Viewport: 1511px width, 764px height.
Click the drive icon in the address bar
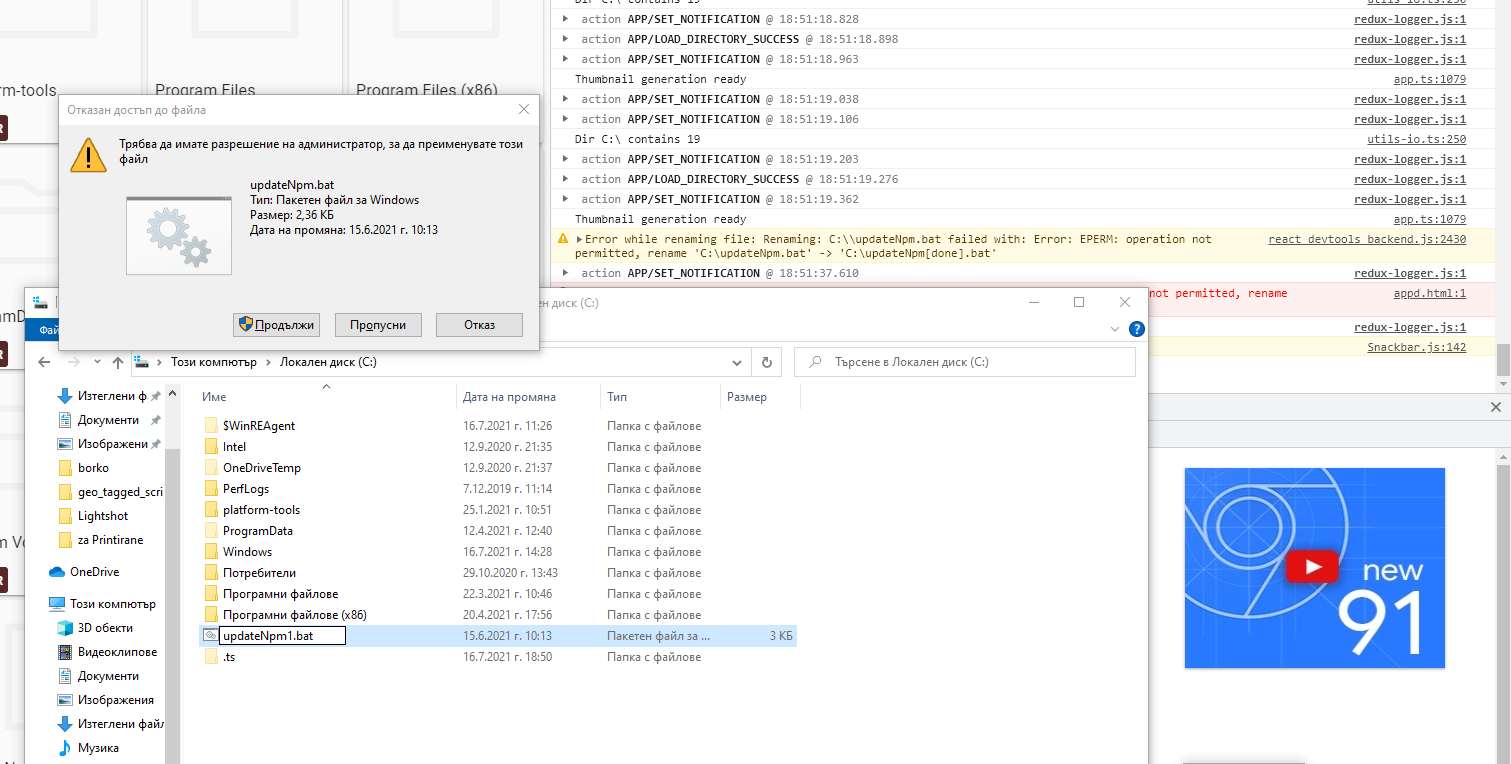(x=143, y=362)
